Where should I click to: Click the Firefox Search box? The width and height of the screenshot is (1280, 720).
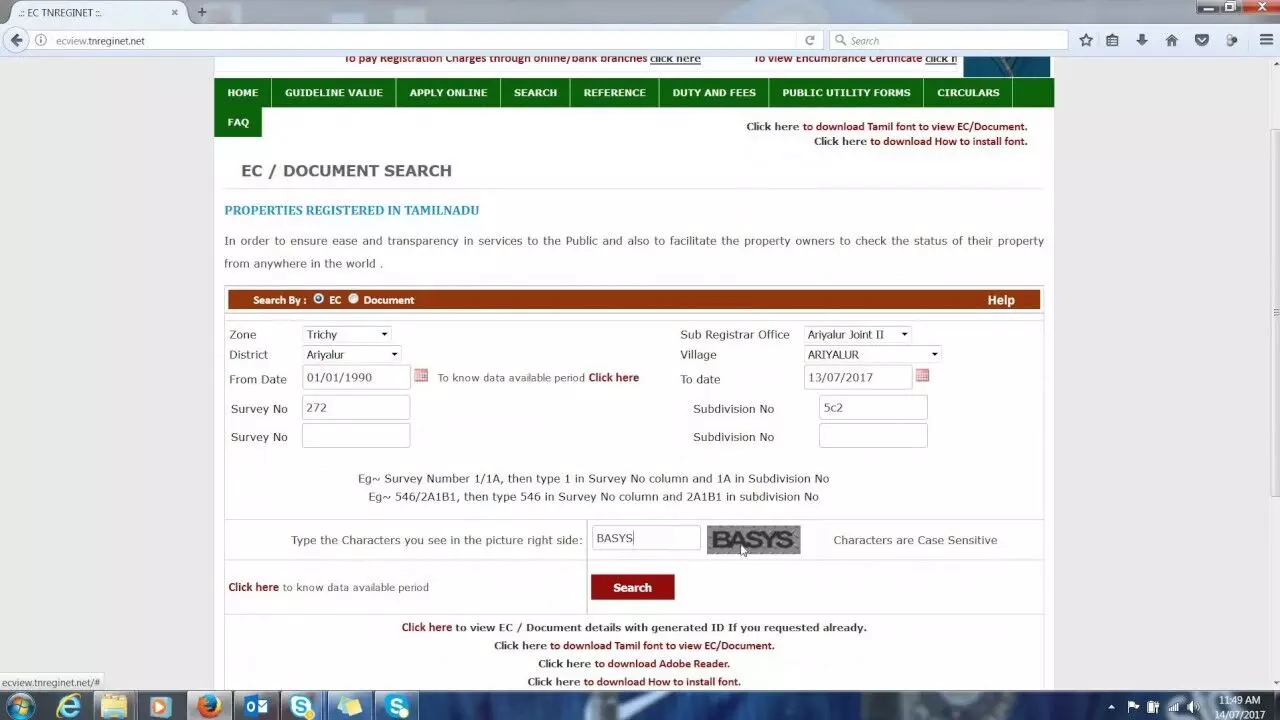(948, 41)
